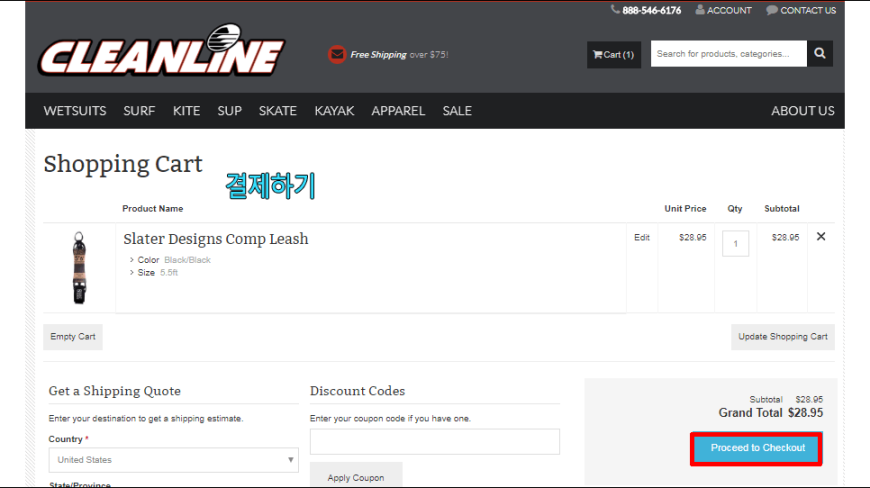Click the Apply Coupon button
Screen dimensions: 870x488
click(x=356, y=477)
